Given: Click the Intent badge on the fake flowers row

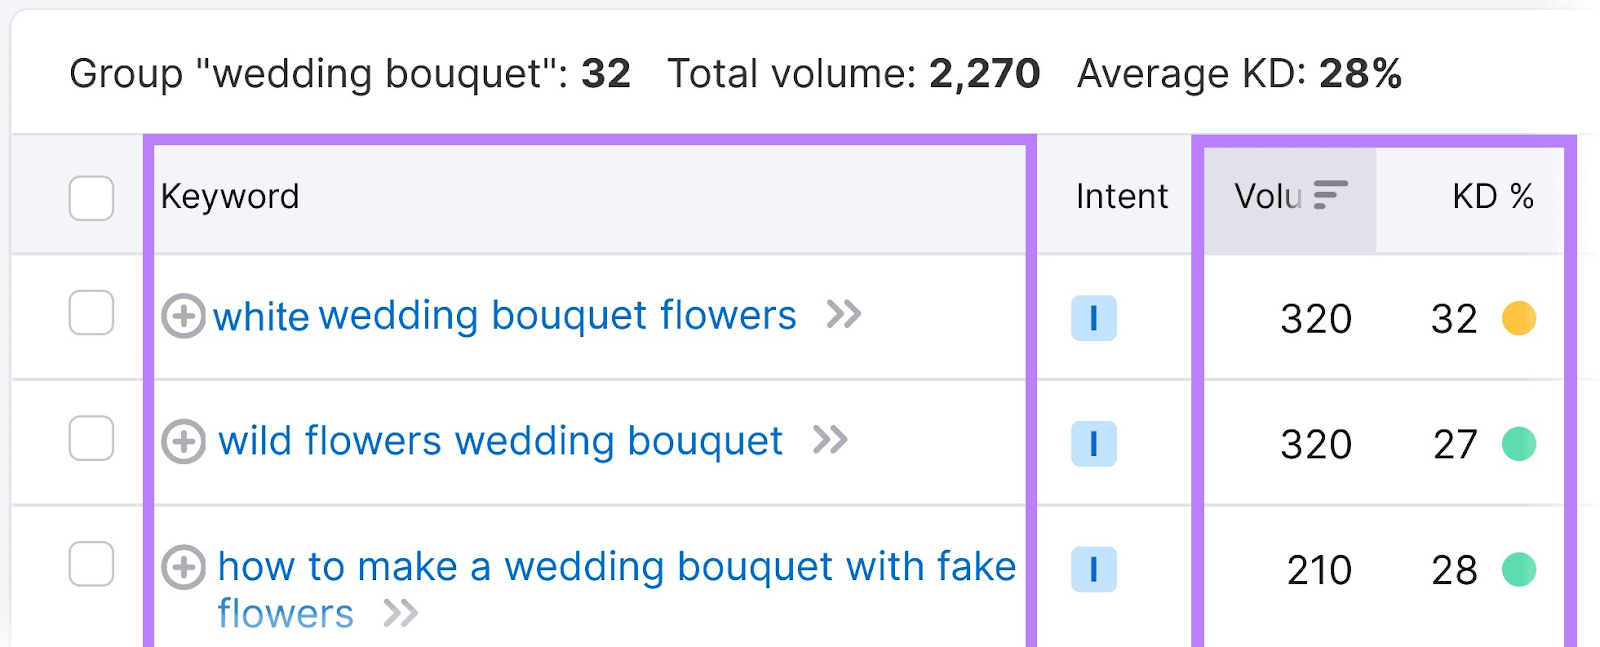Looking at the screenshot, I should (1094, 569).
